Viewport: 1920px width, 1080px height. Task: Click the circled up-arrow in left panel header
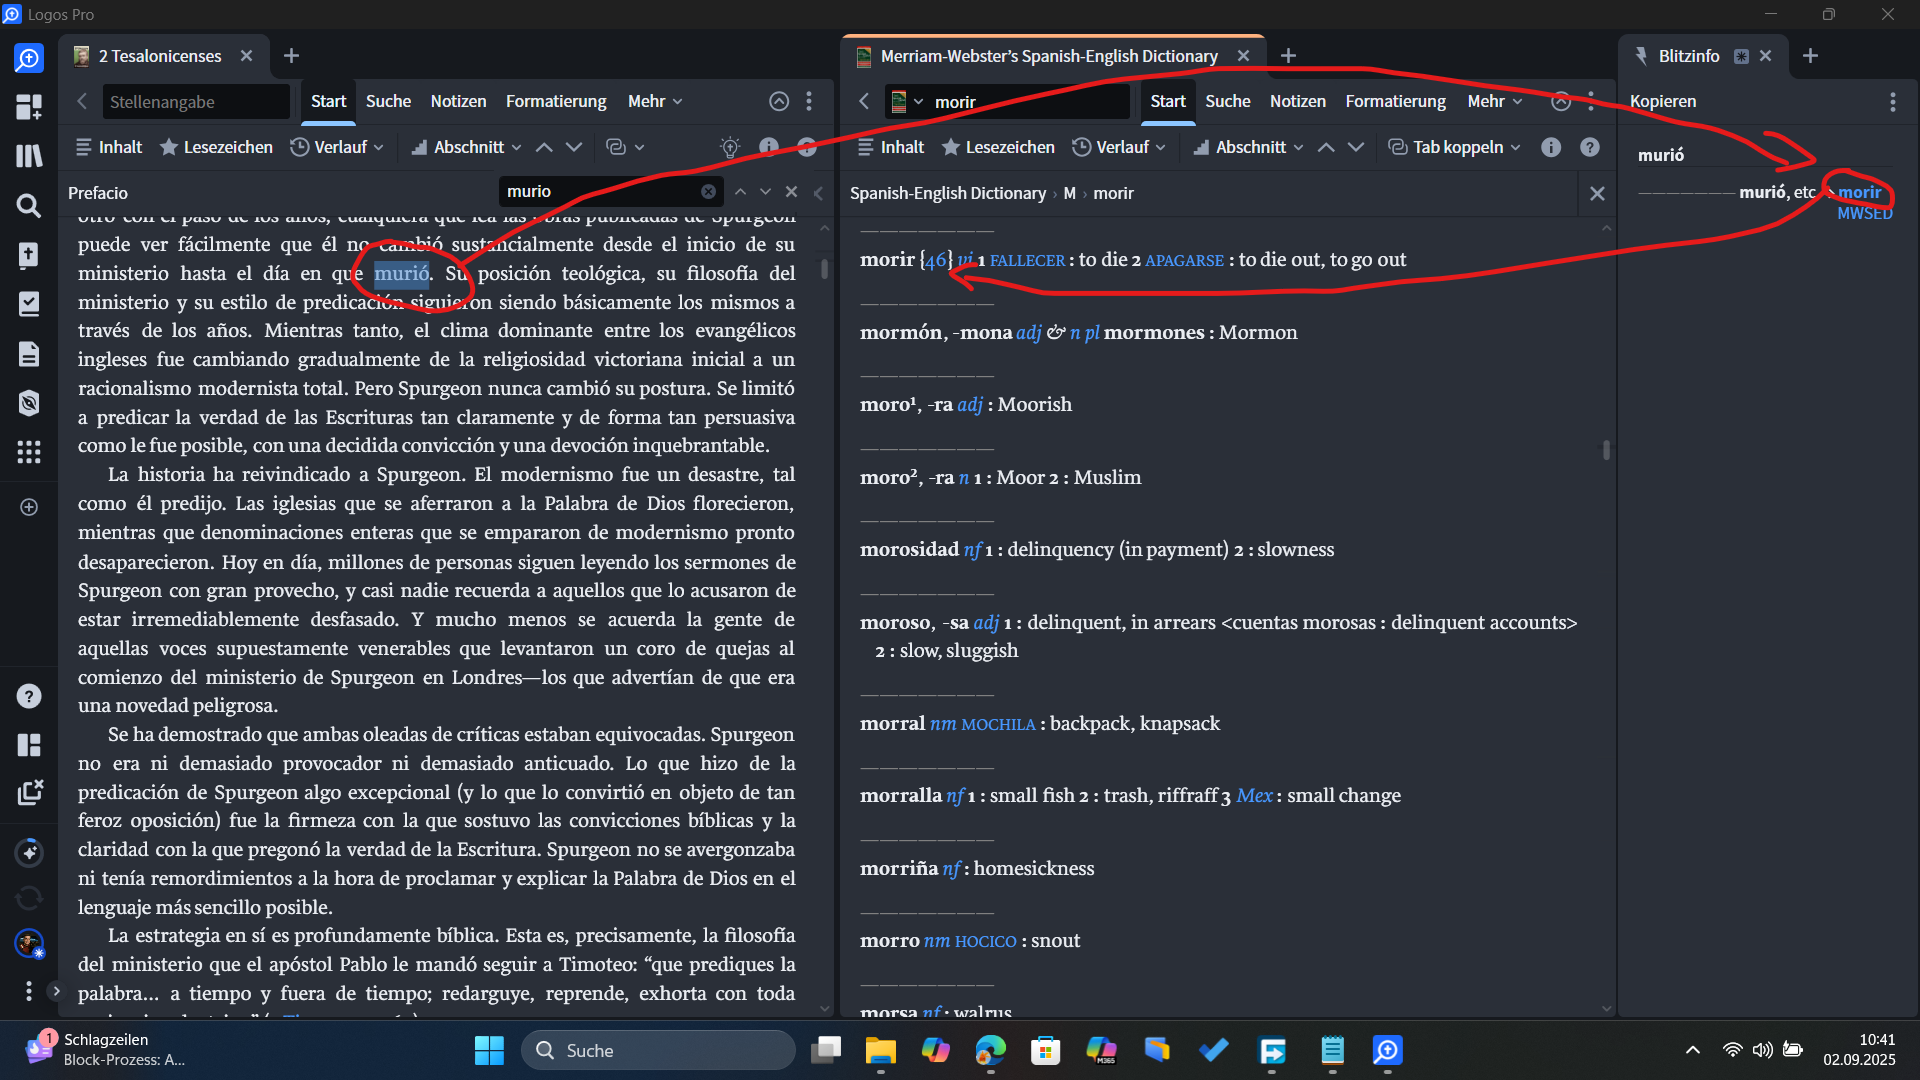click(779, 101)
